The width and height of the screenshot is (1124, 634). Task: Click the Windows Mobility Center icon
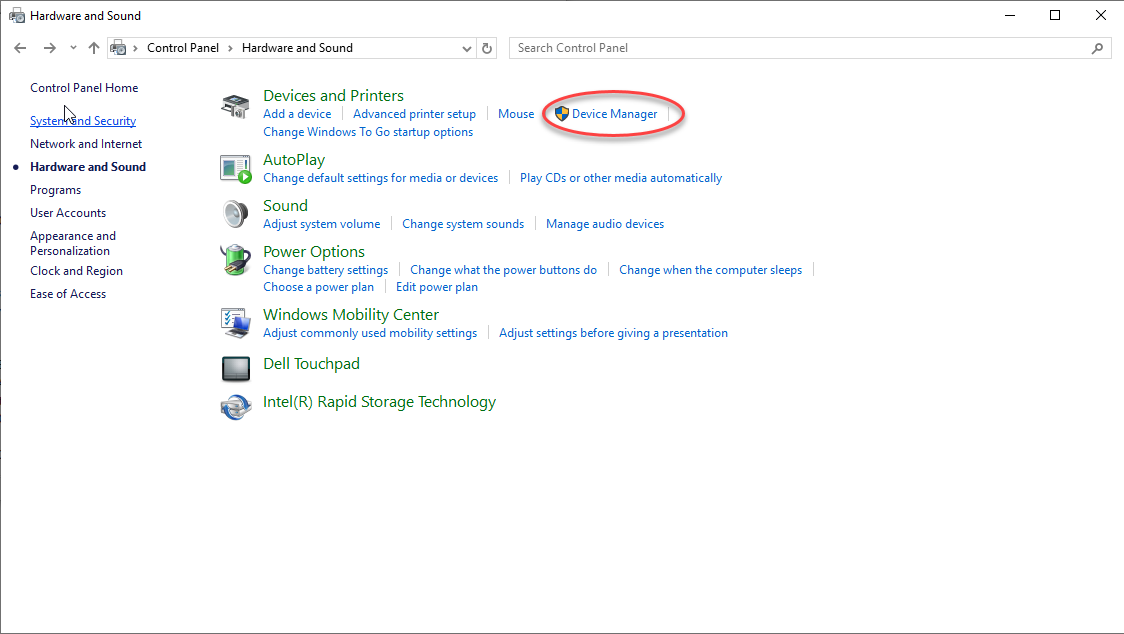tap(235, 323)
